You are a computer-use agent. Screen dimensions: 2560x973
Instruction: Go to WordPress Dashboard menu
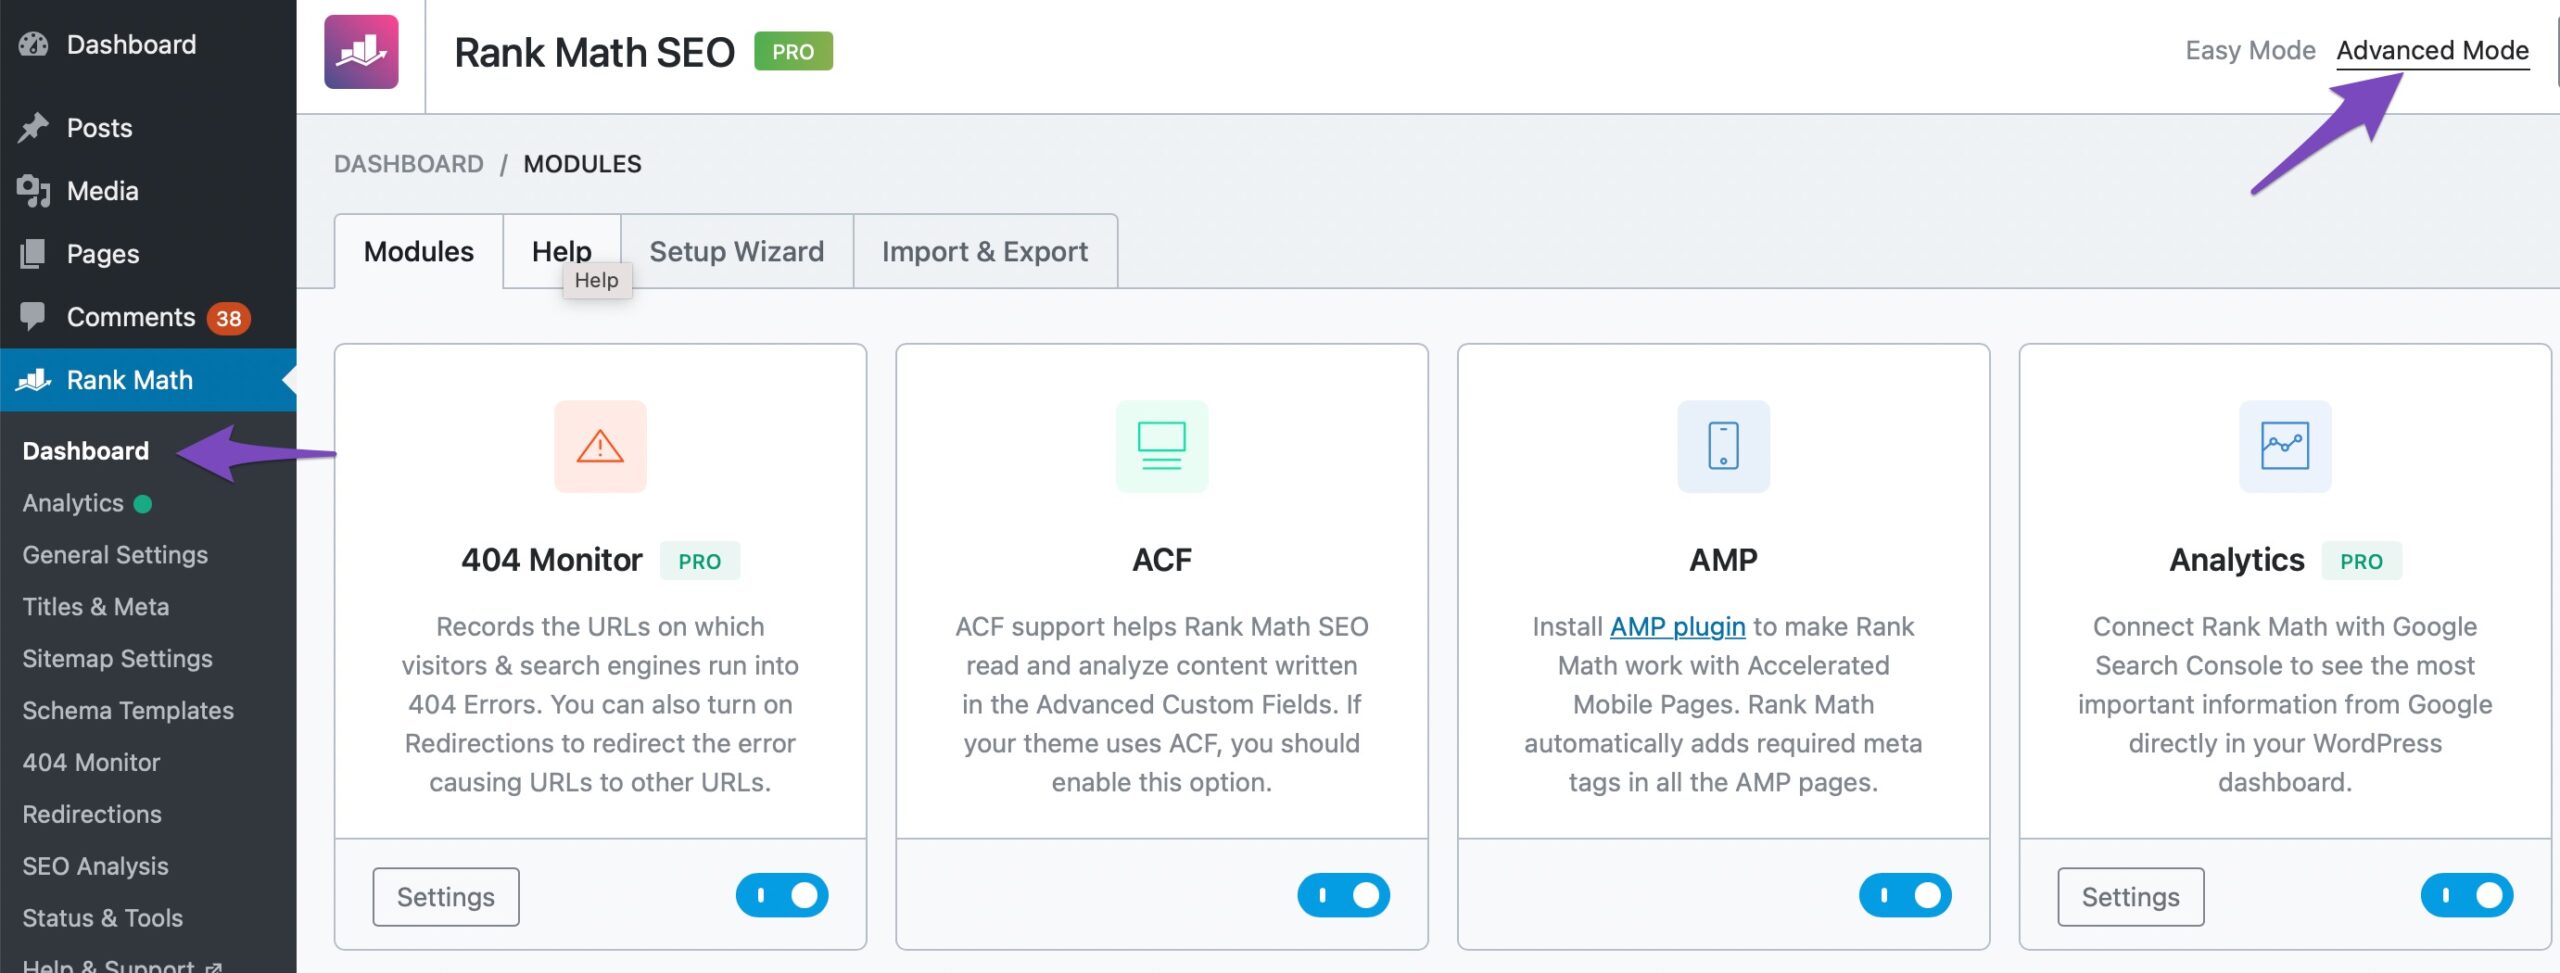[148, 45]
